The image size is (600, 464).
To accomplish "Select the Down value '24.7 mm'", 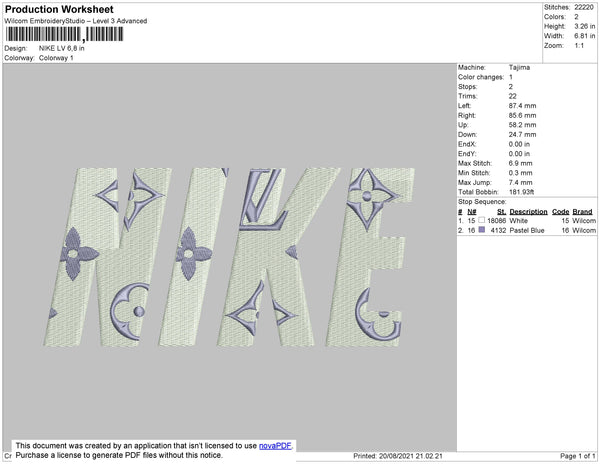I will click(522, 135).
